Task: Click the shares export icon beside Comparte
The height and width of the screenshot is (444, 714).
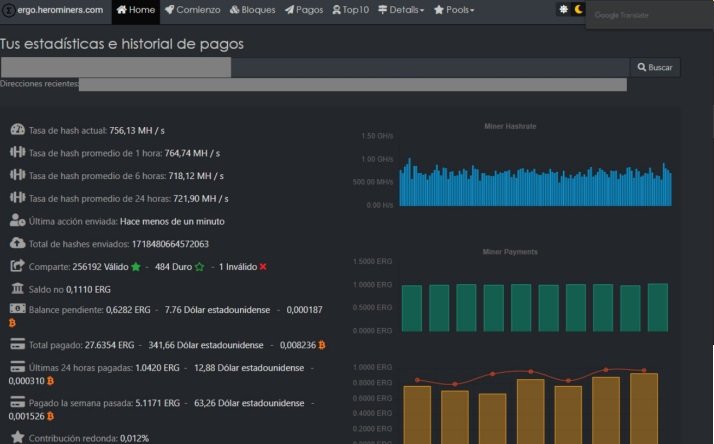Action: (x=17, y=266)
